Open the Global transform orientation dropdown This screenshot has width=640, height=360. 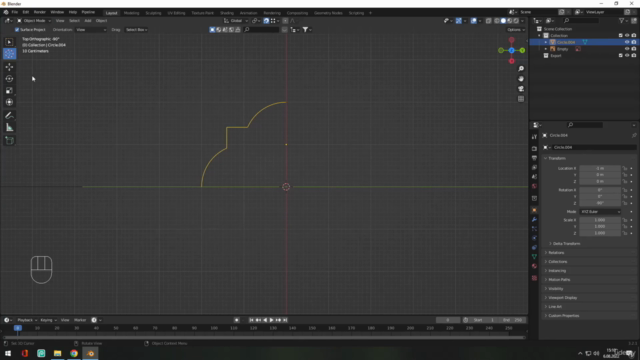[236, 21]
